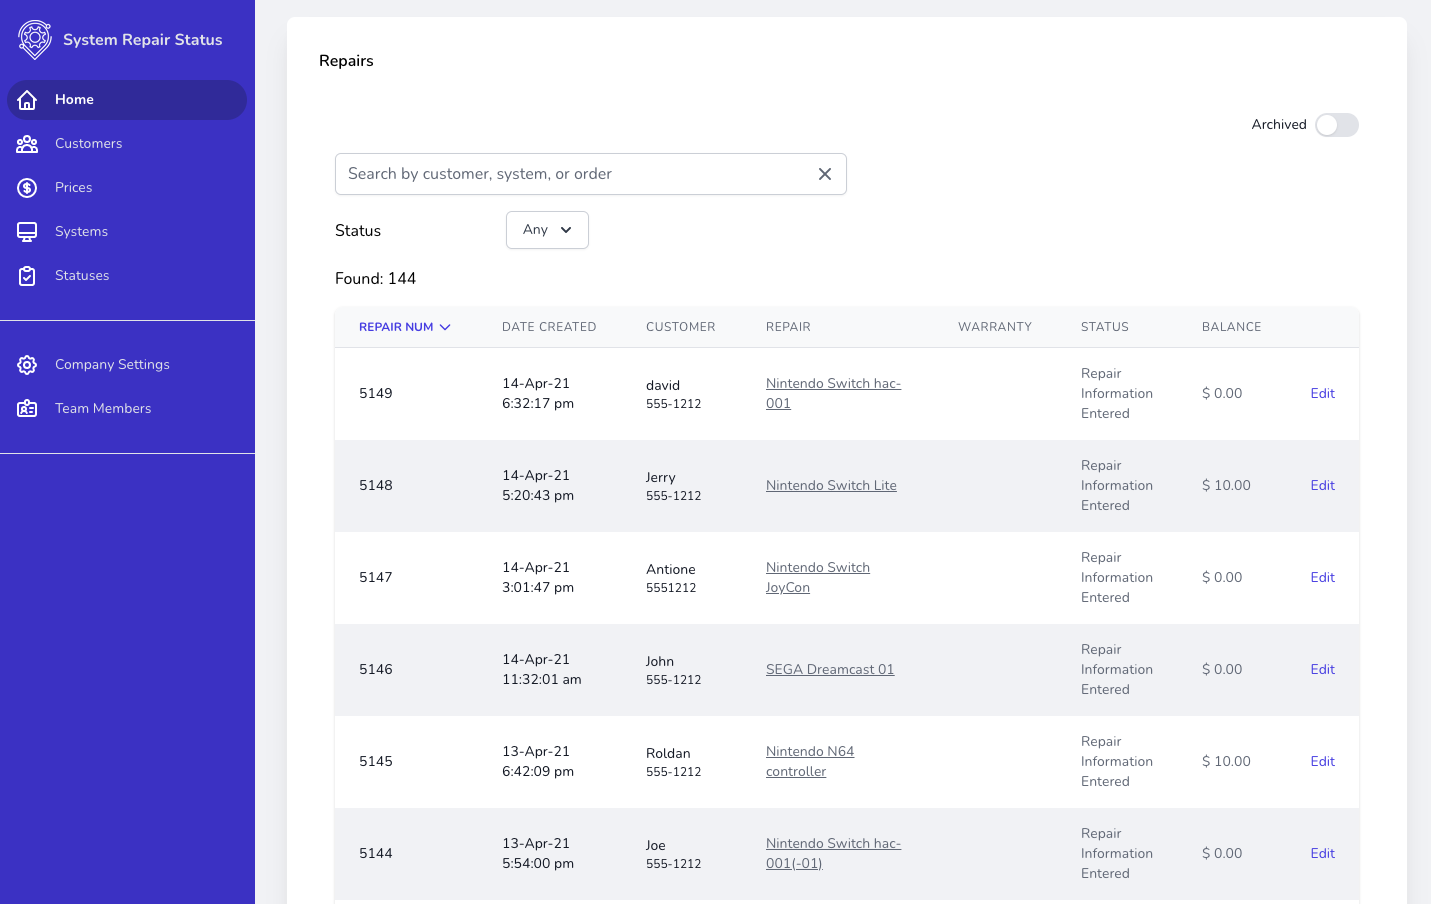Image resolution: width=1431 pixels, height=904 pixels.
Task: Open the Team Members menu item
Action: point(103,409)
